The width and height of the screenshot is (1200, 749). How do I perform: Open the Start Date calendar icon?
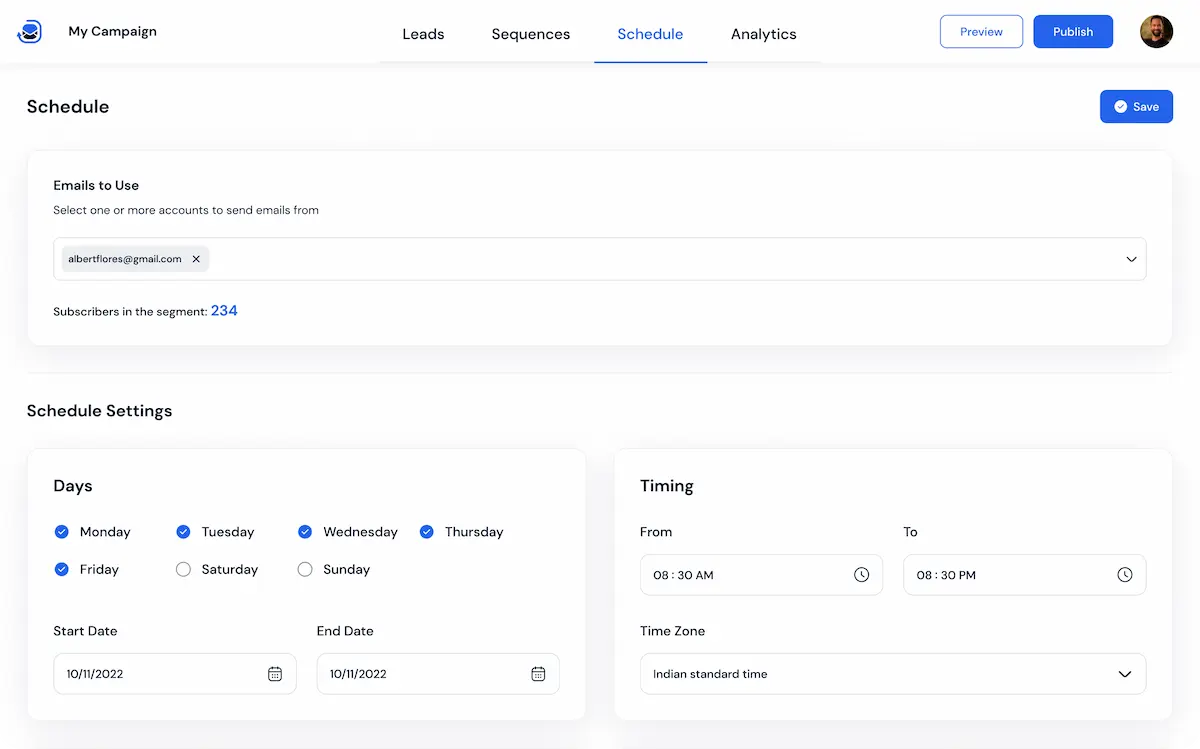click(x=275, y=674)
